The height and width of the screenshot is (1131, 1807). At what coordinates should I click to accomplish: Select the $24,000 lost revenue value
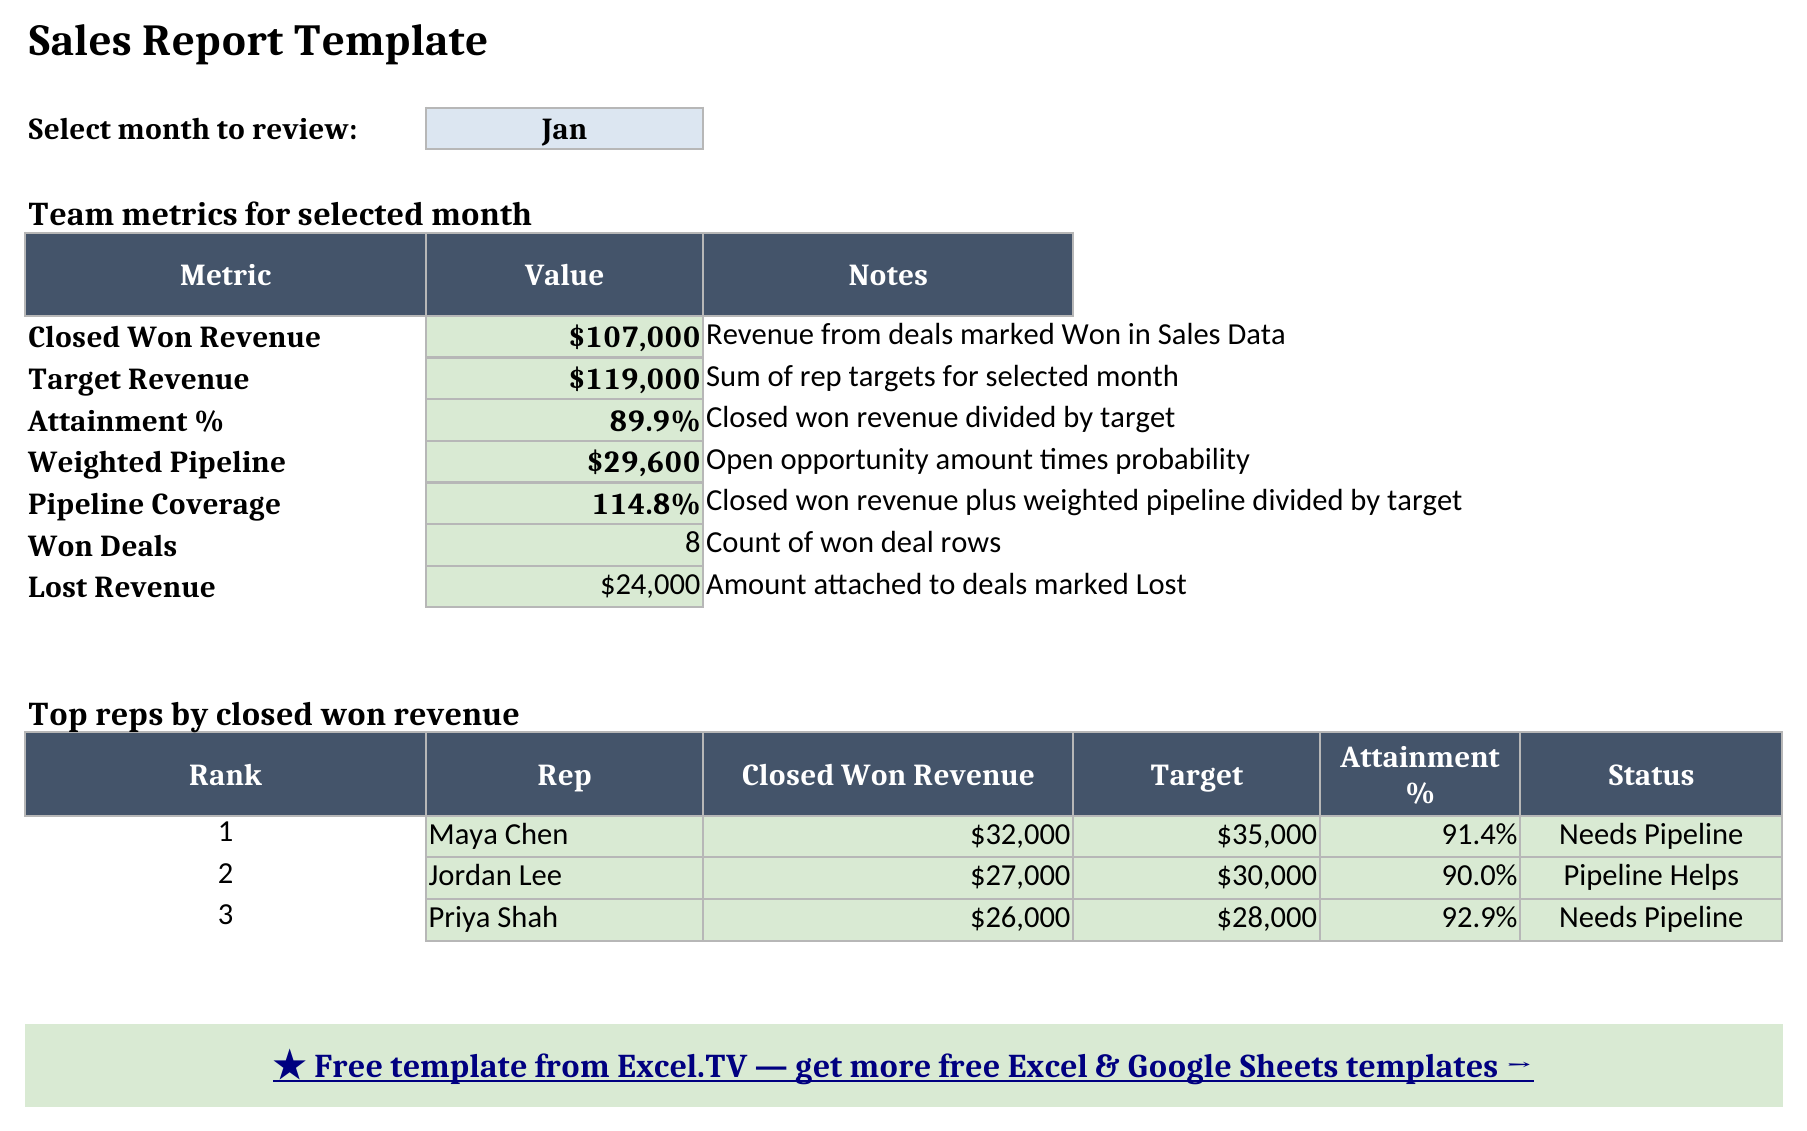[x=564, y=587]
